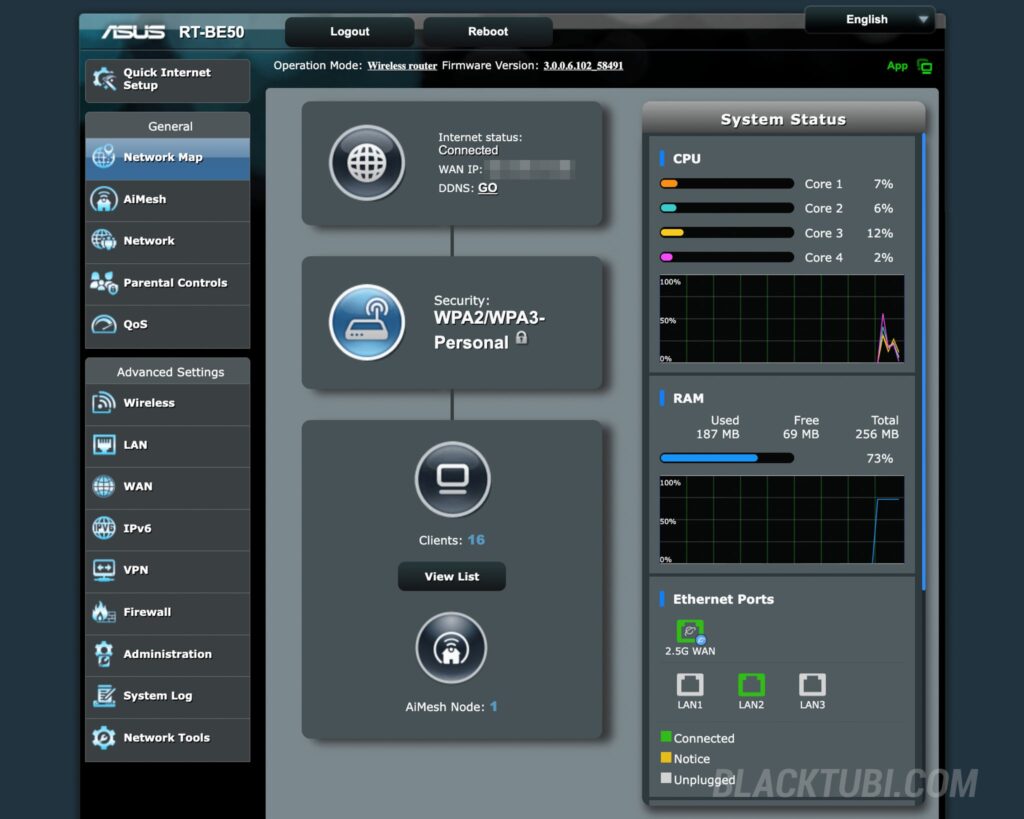Click the Reboot button
1024x819 pixels.
488,32
